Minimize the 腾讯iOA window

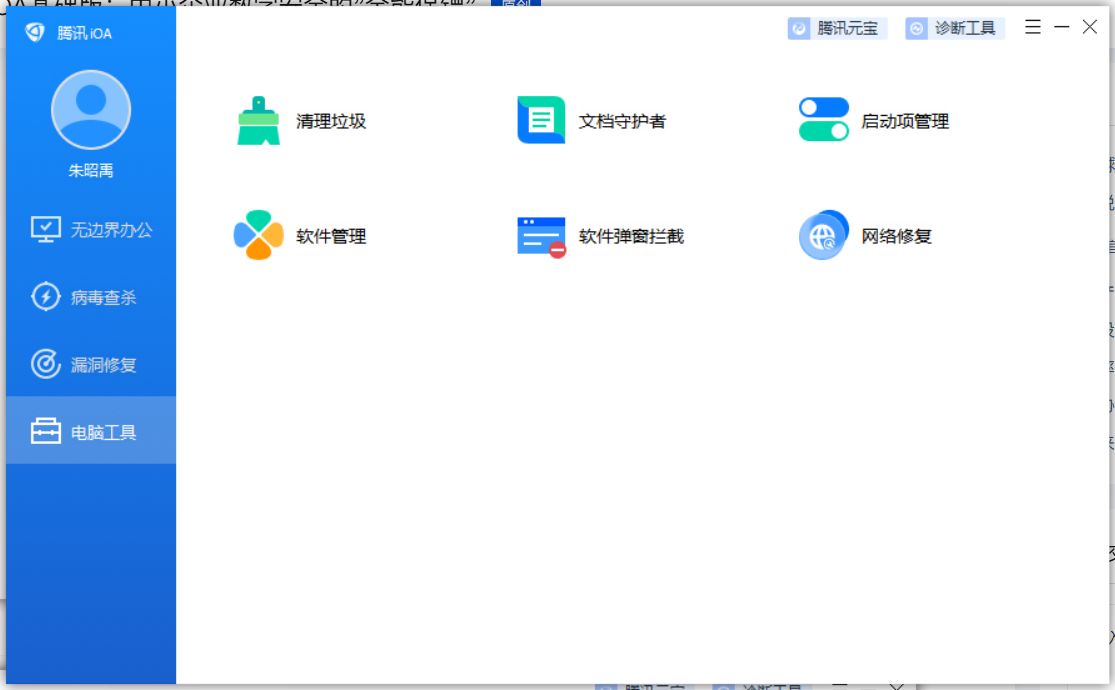click(1062, 27)
